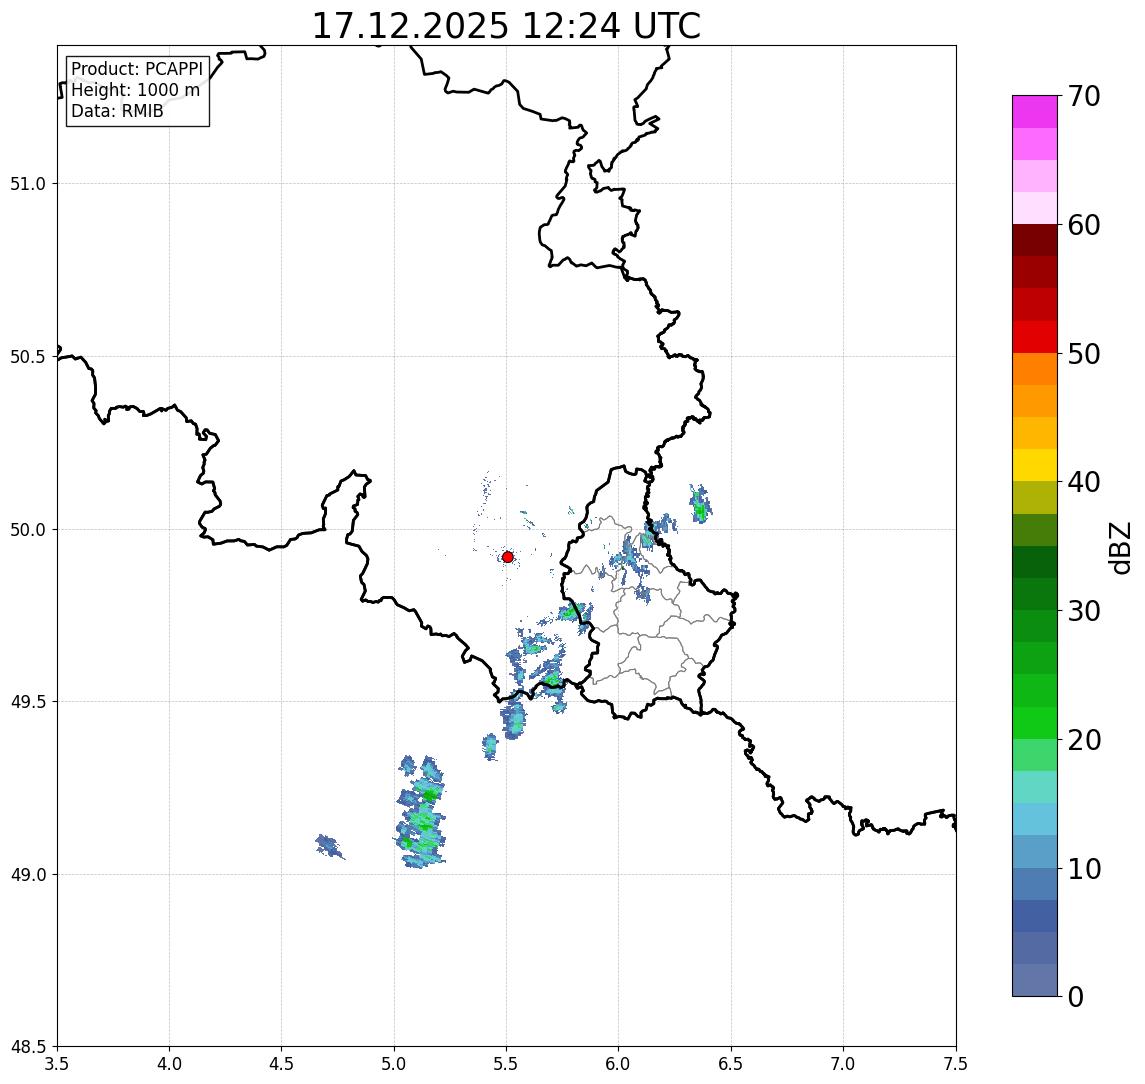Screen dimensions: 1145x1084
Task: Pick the orange colorbar segment just below 50
Action: click(x=1035, y=369)
